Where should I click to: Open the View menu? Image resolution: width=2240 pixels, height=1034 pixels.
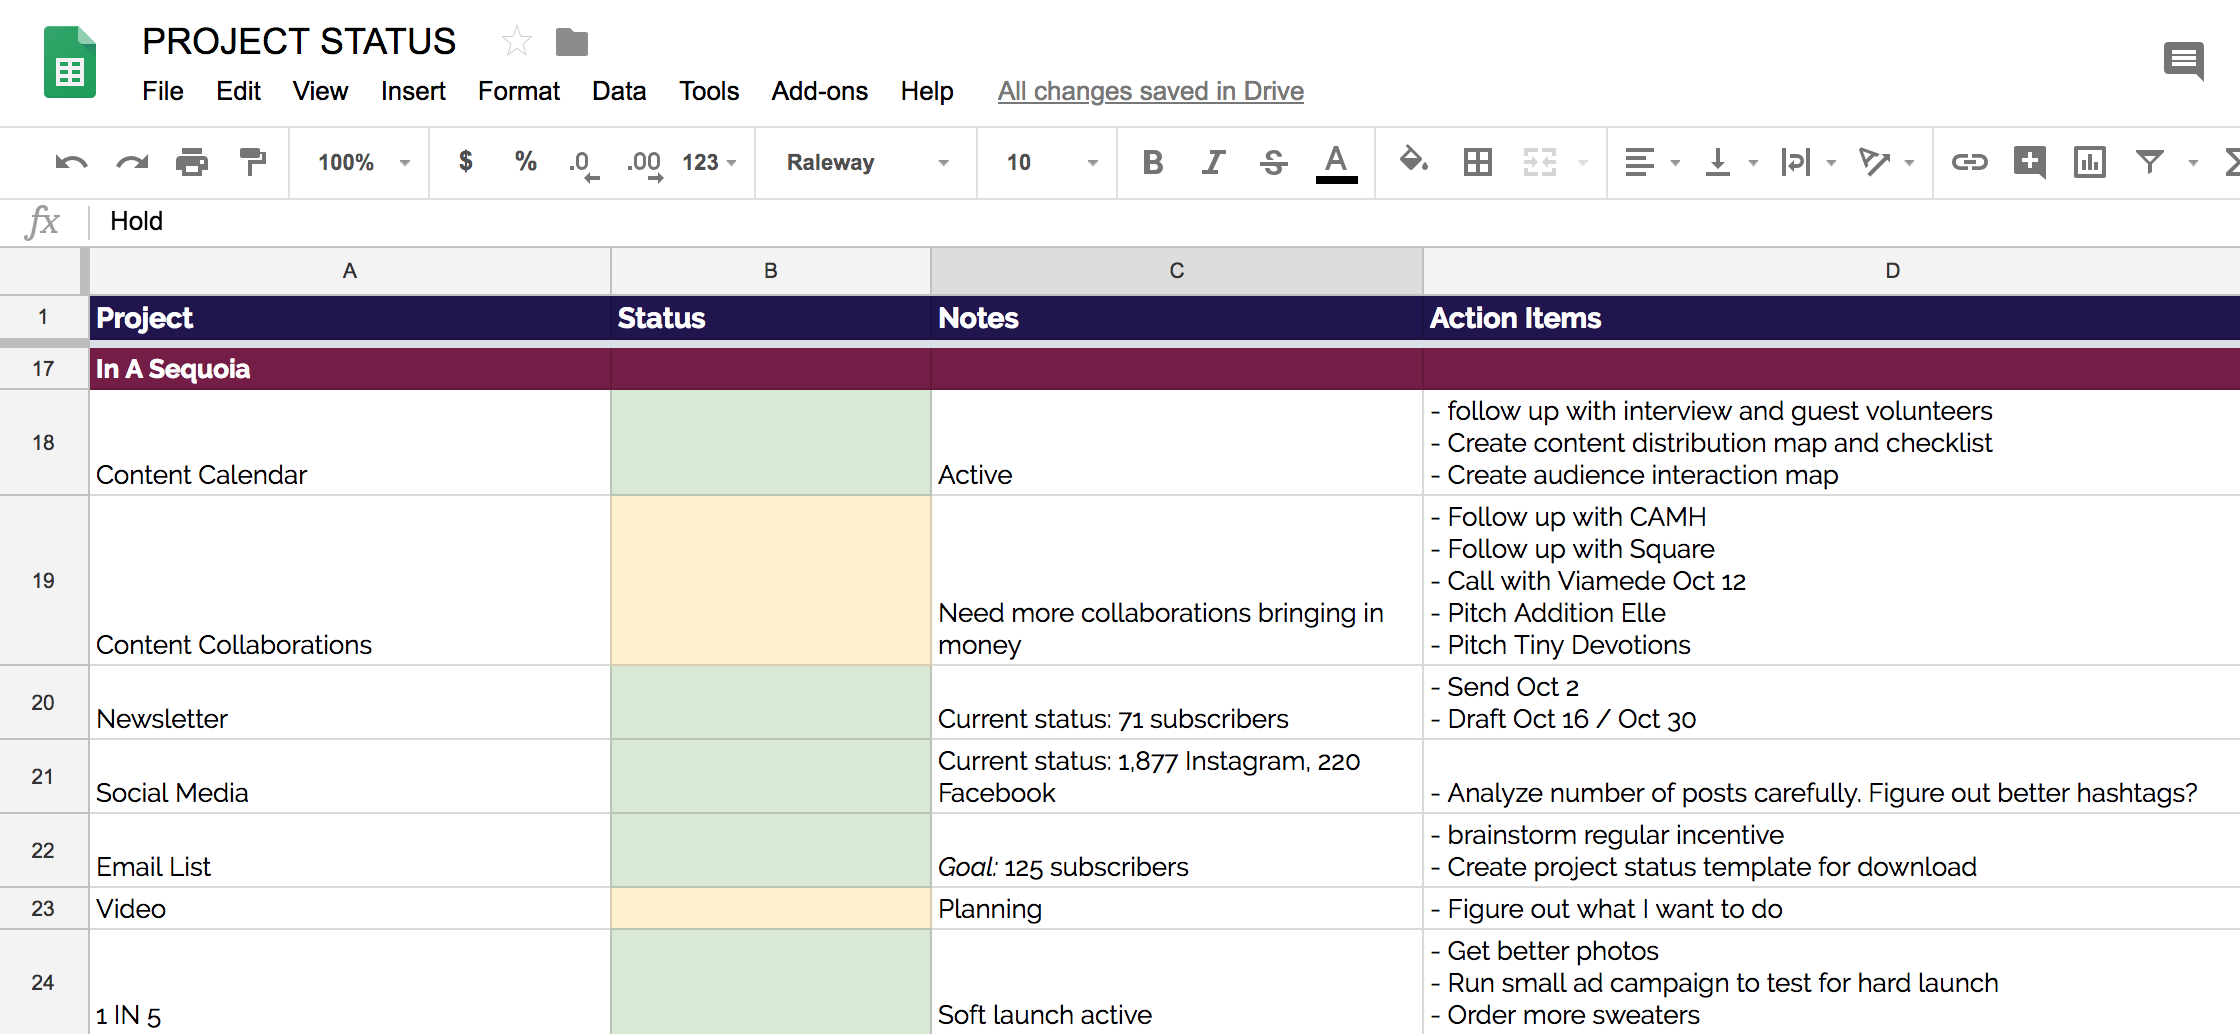320,91
